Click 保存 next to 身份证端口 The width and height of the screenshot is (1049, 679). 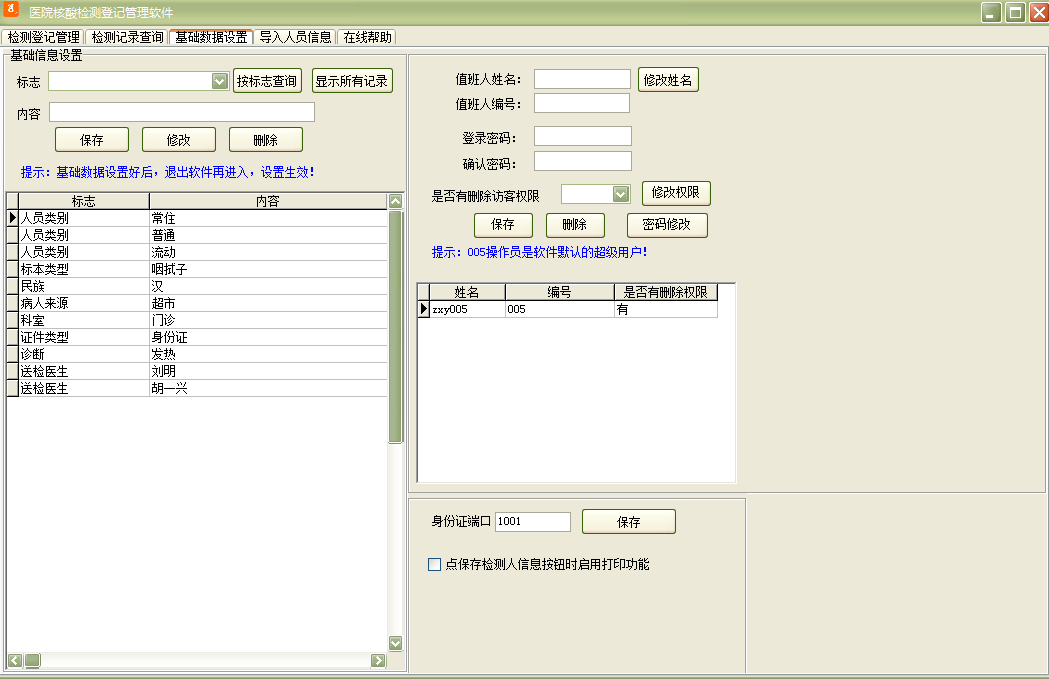(x=628, y=522)
